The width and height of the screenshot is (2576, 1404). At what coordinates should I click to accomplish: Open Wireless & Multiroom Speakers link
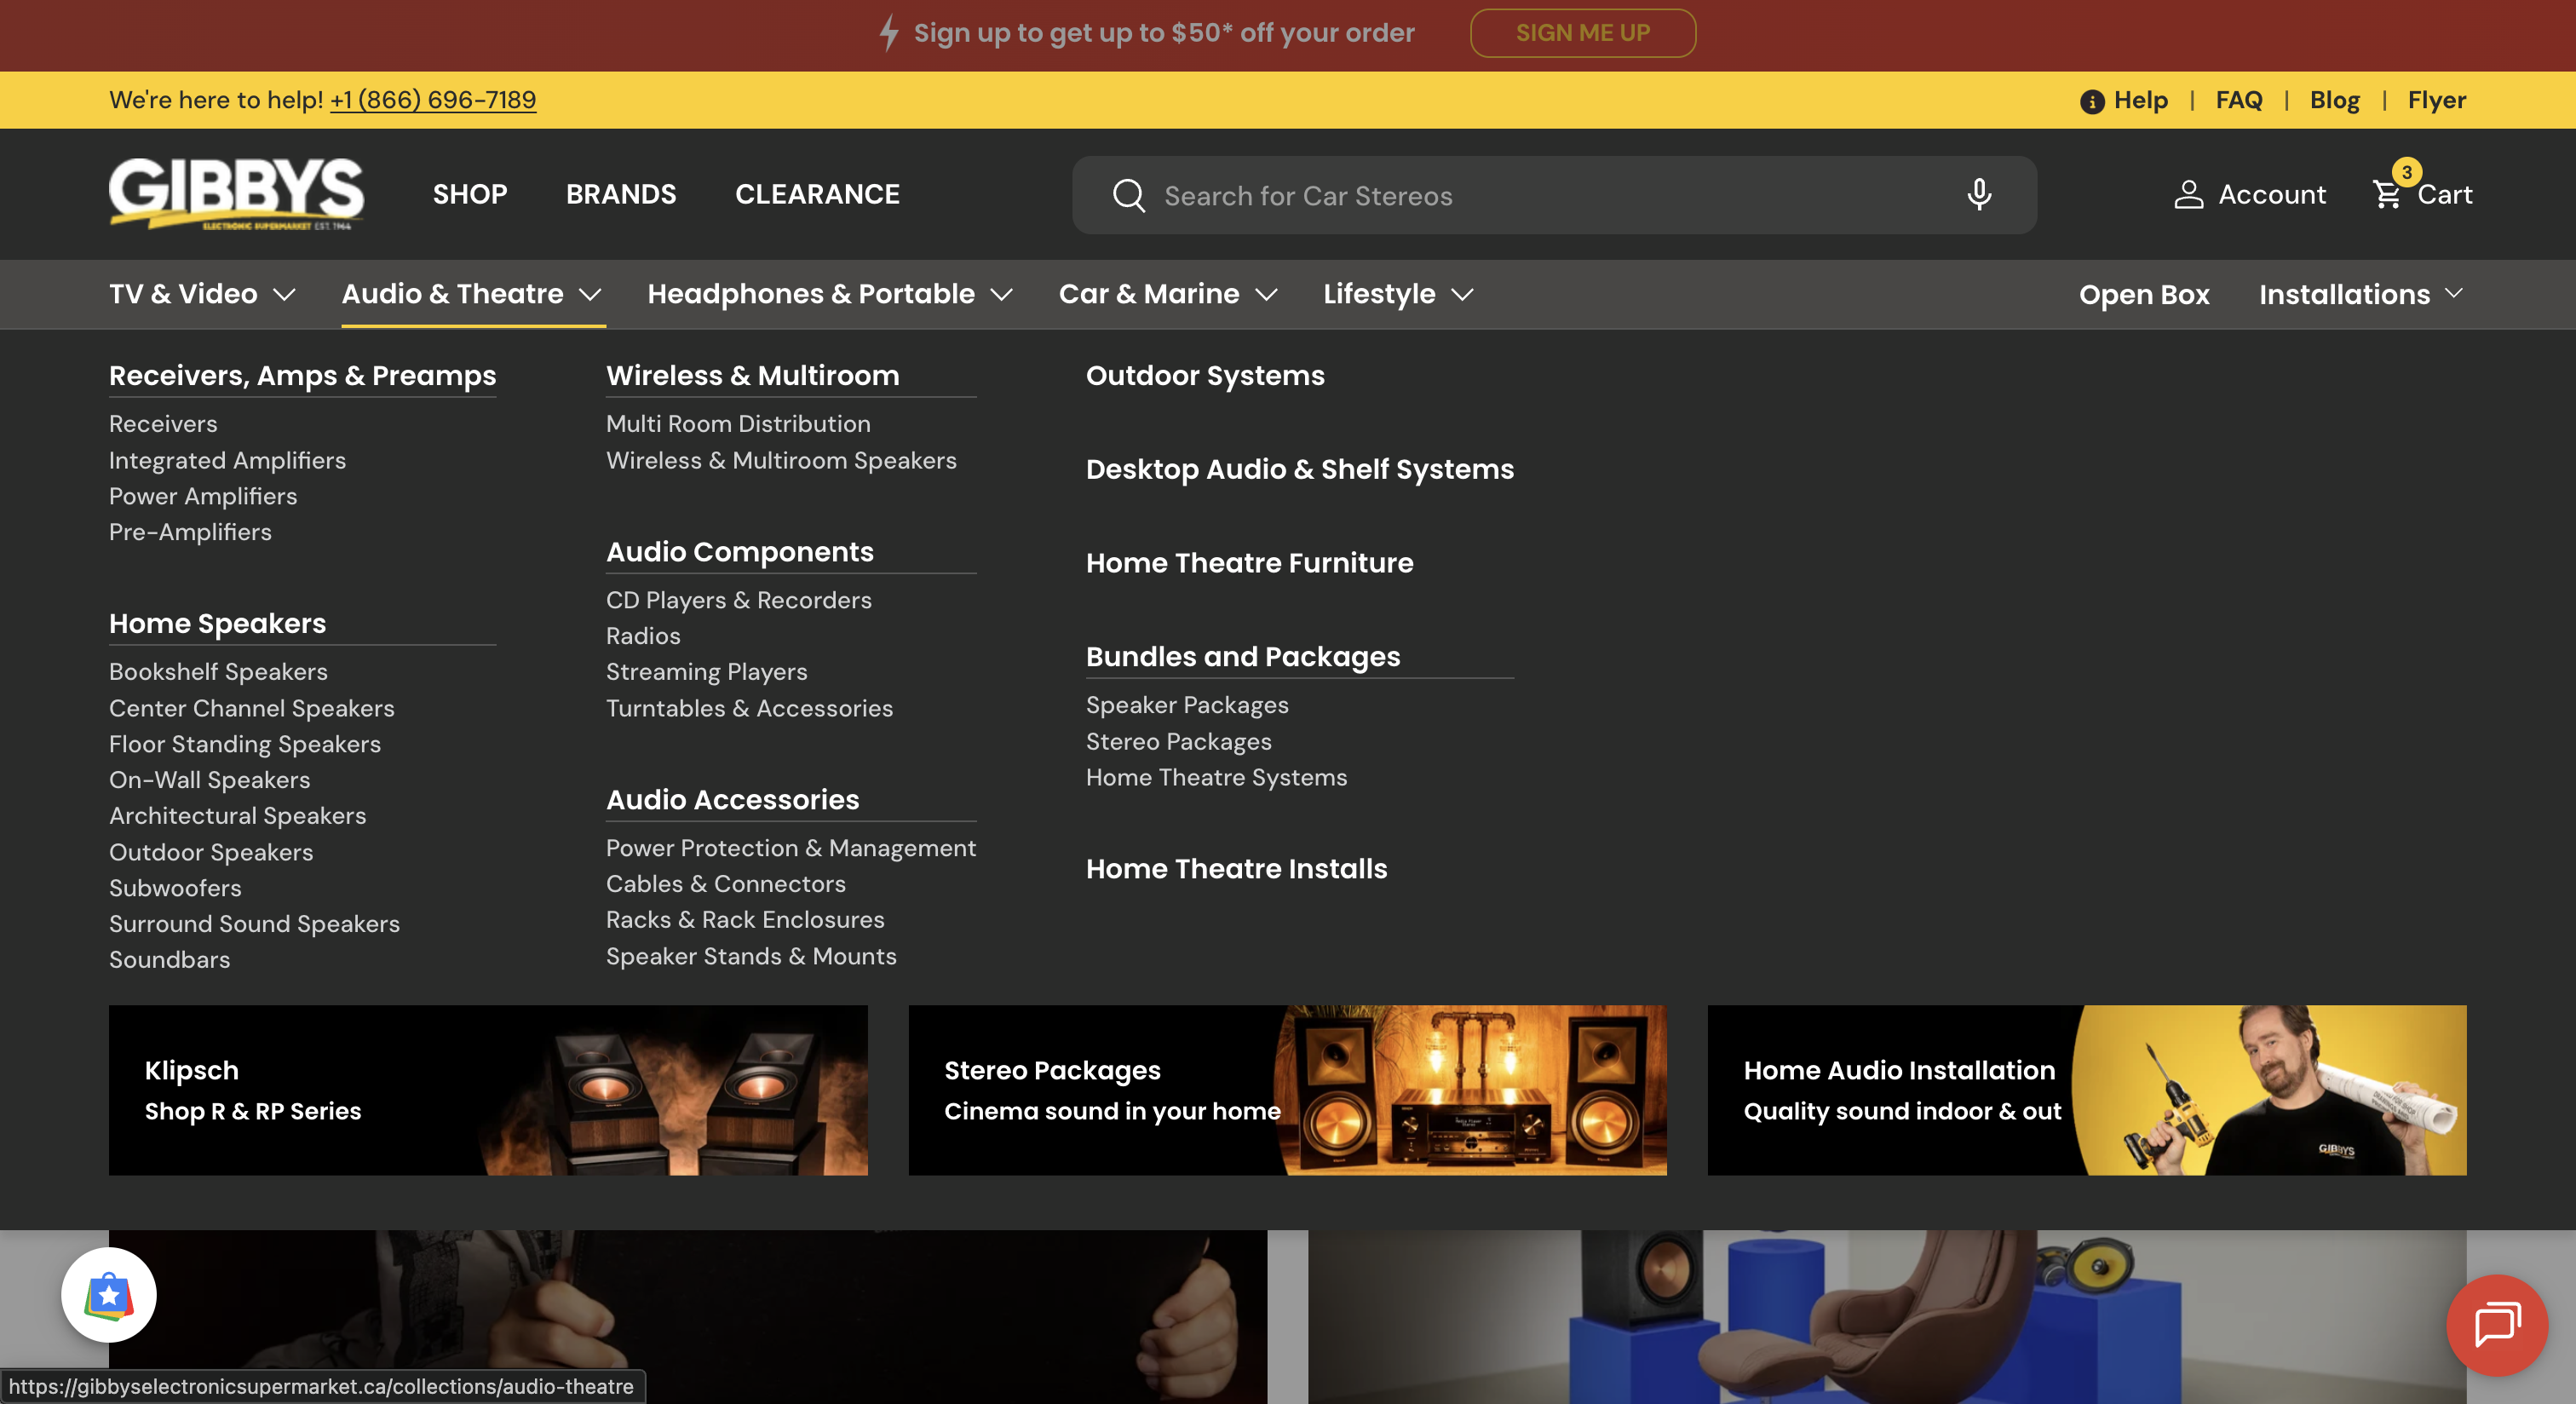pos(781,460)
